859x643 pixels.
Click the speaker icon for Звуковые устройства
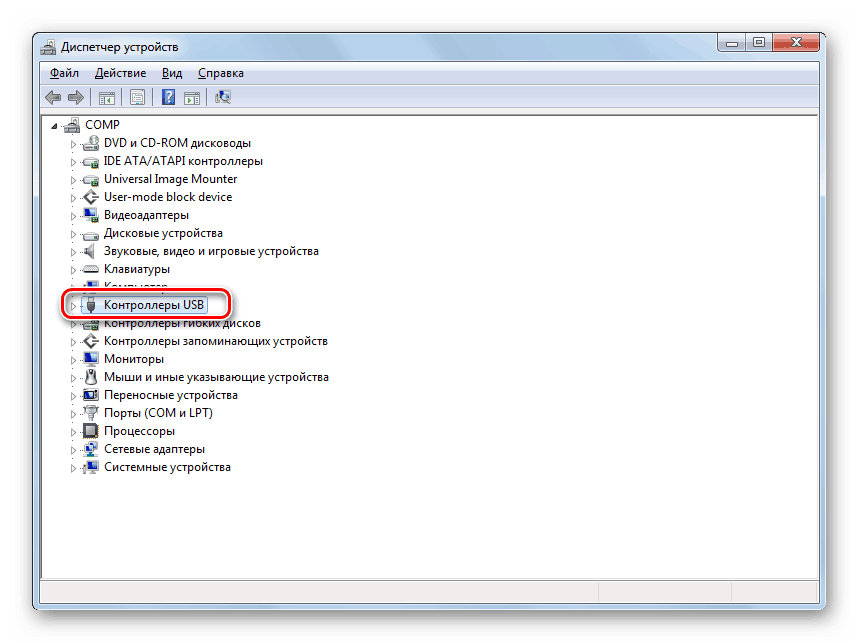(90, 251)
